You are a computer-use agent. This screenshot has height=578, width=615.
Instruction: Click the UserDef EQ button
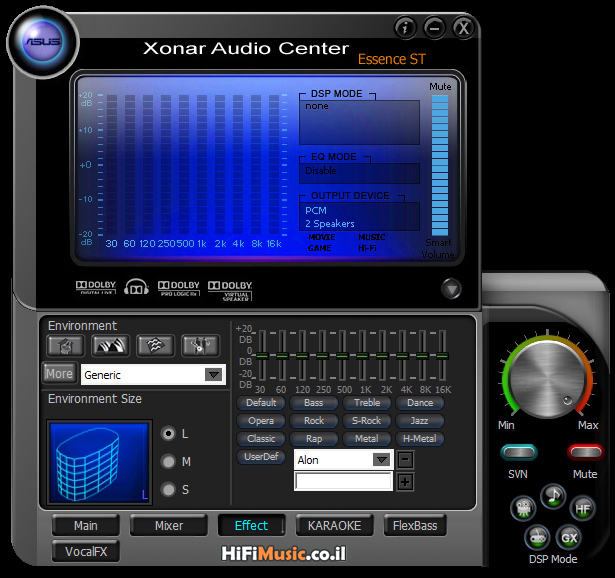tap(261, 457)
